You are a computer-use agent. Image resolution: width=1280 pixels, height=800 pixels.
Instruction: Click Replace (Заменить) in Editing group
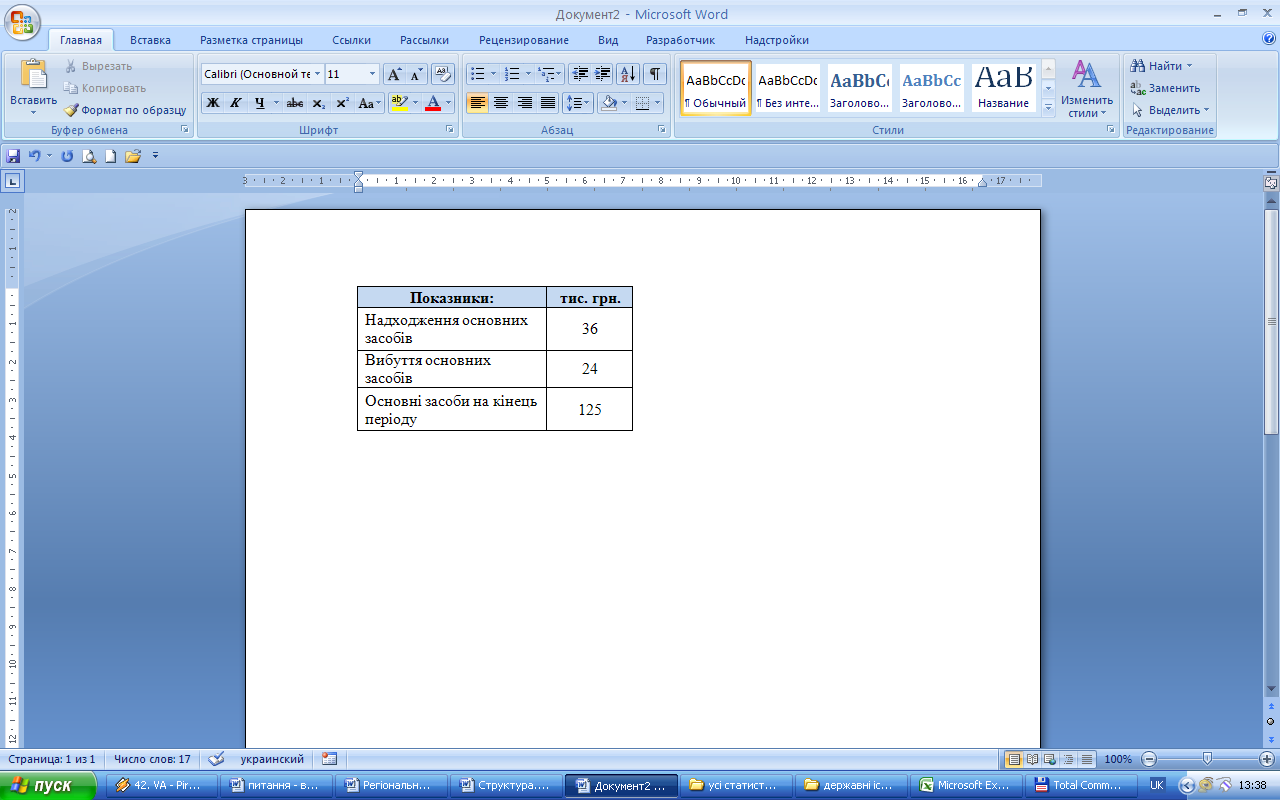tap(1165, 88)
